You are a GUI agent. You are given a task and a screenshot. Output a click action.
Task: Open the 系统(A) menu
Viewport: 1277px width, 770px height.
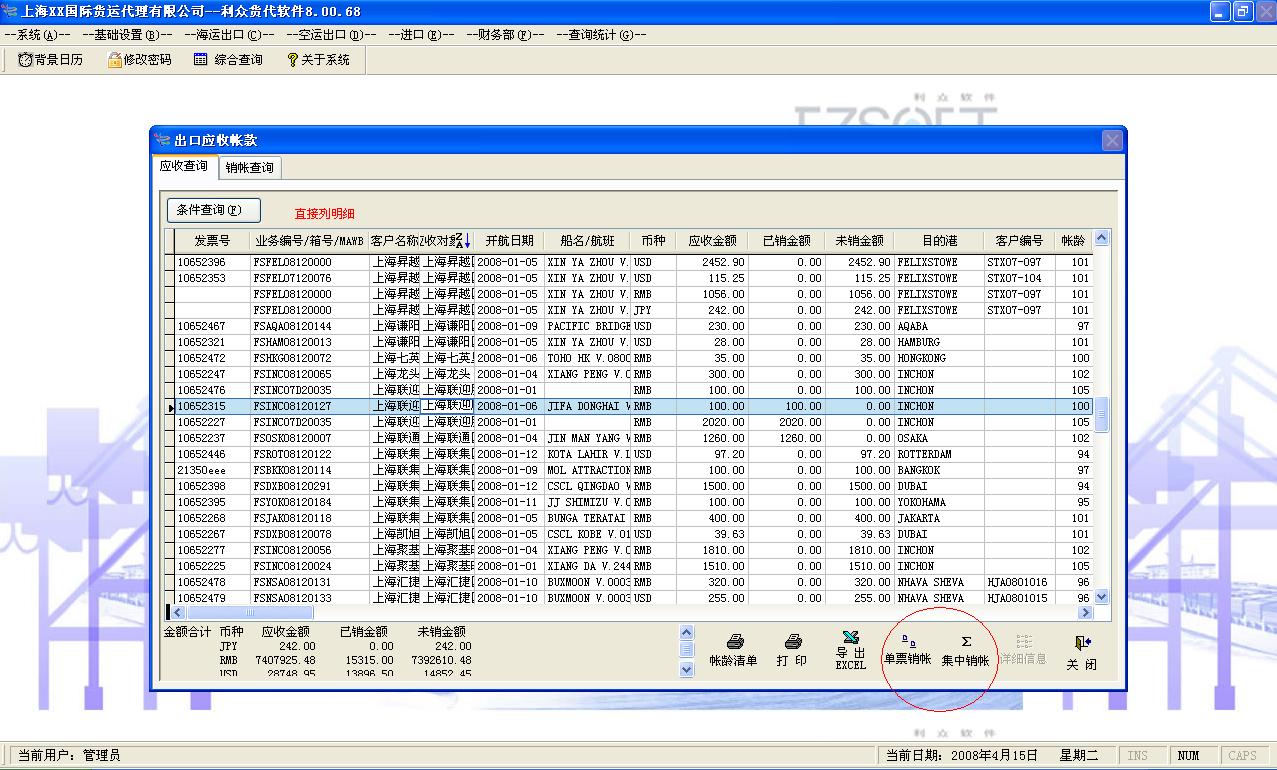coord(38,34)
